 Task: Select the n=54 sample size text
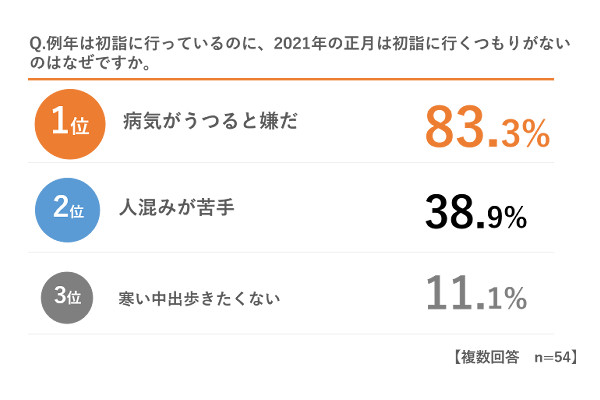(x=552, y=357)
